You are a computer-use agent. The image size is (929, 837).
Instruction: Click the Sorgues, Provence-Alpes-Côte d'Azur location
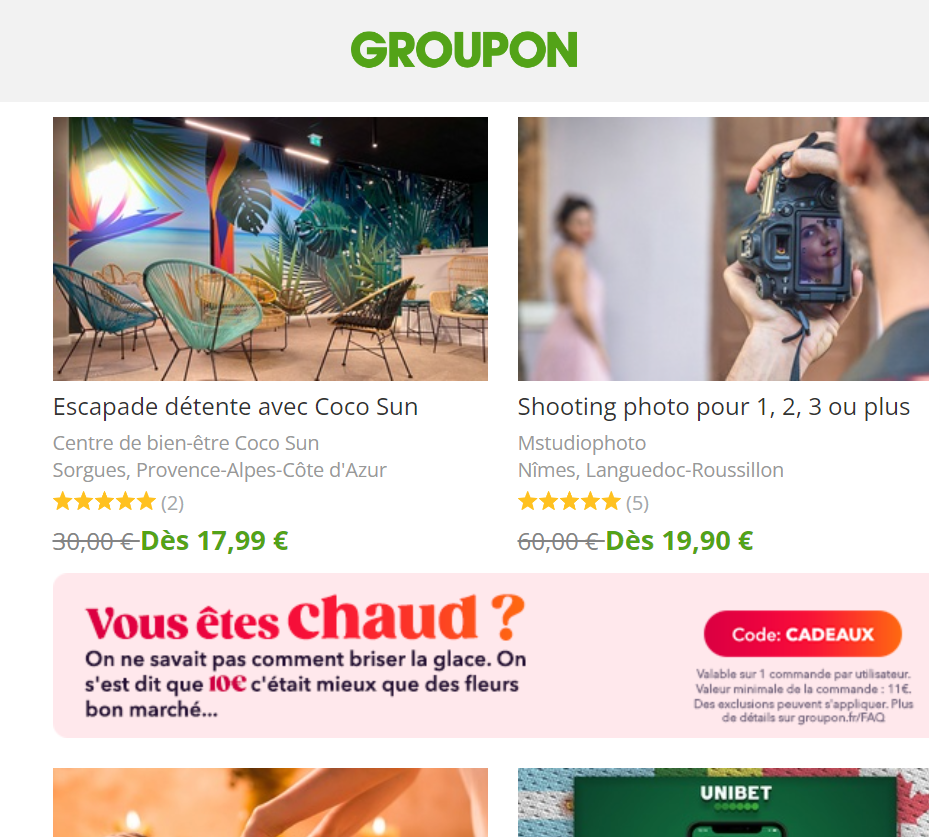pyautogui.click(x=219, y=470)
